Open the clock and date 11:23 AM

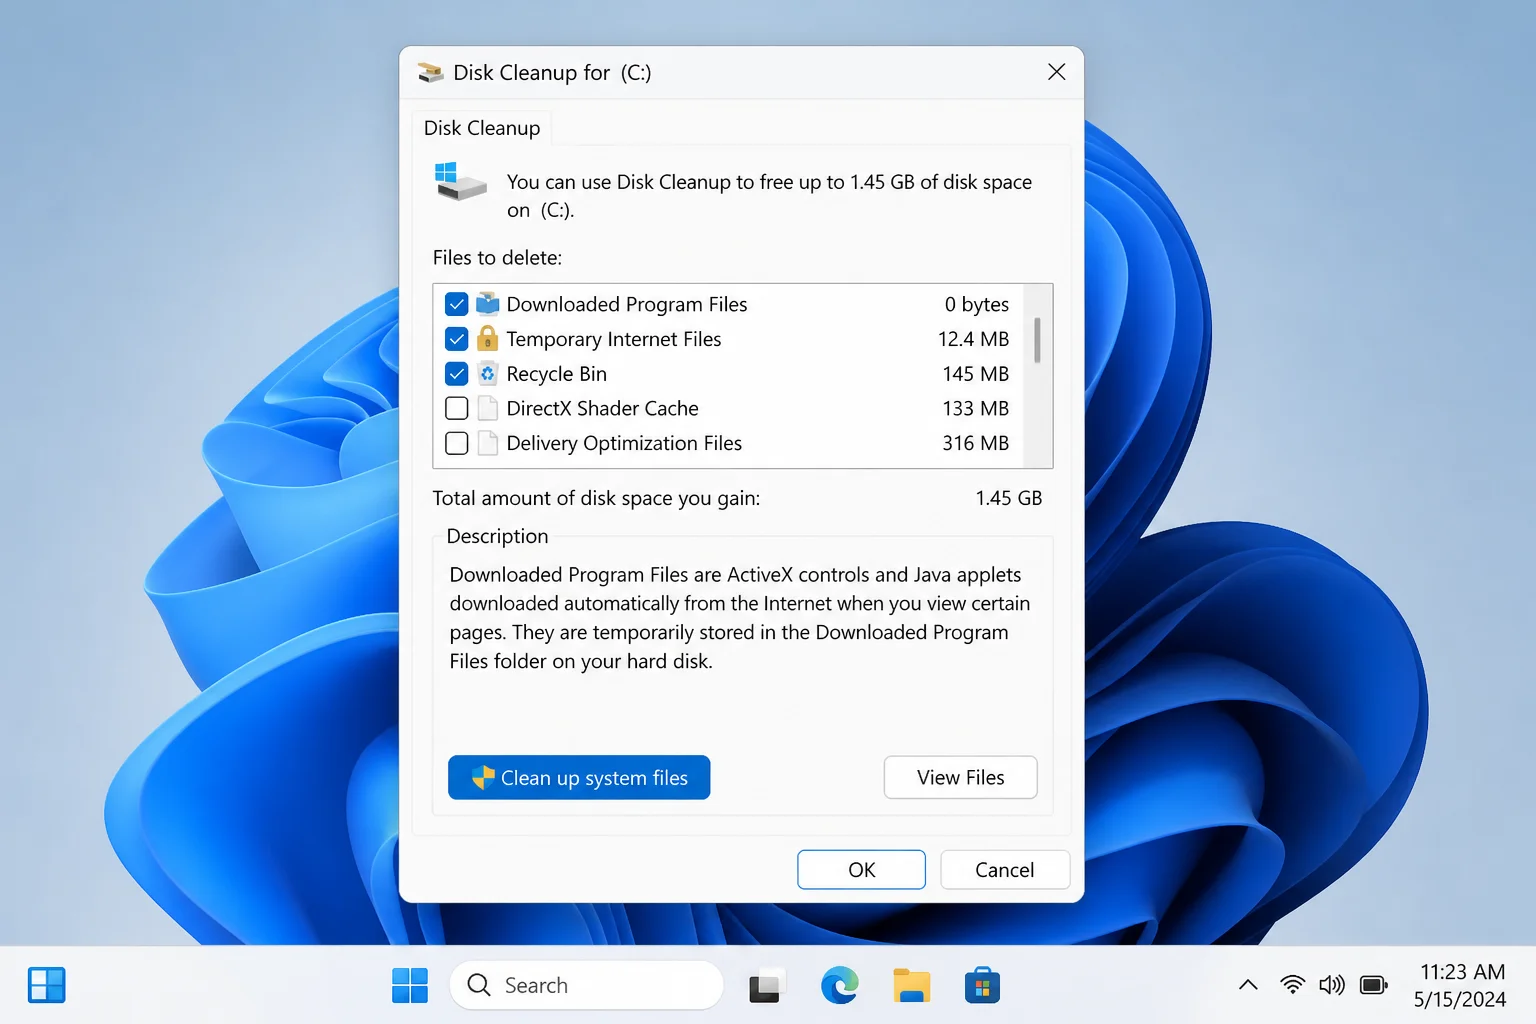[1461, 985]
